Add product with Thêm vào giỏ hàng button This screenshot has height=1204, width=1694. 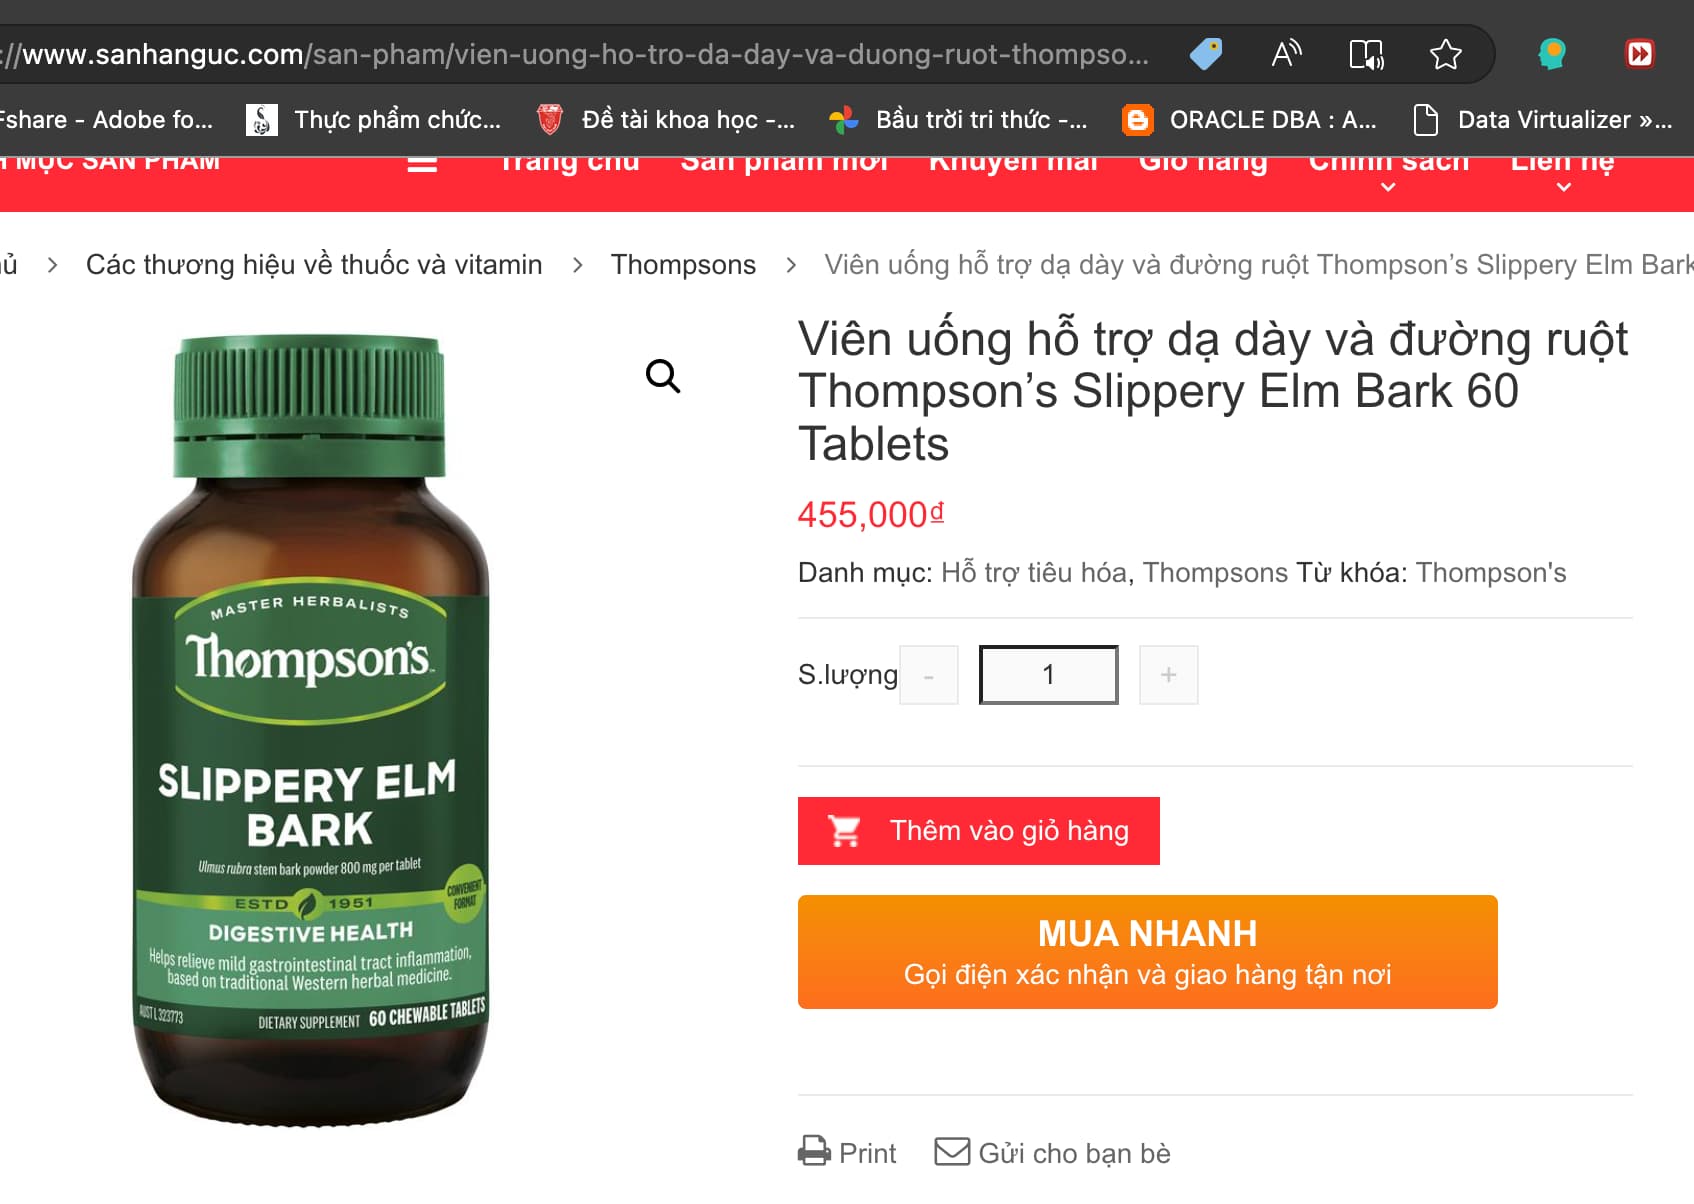pyautogui.click(x=979, y=831)
